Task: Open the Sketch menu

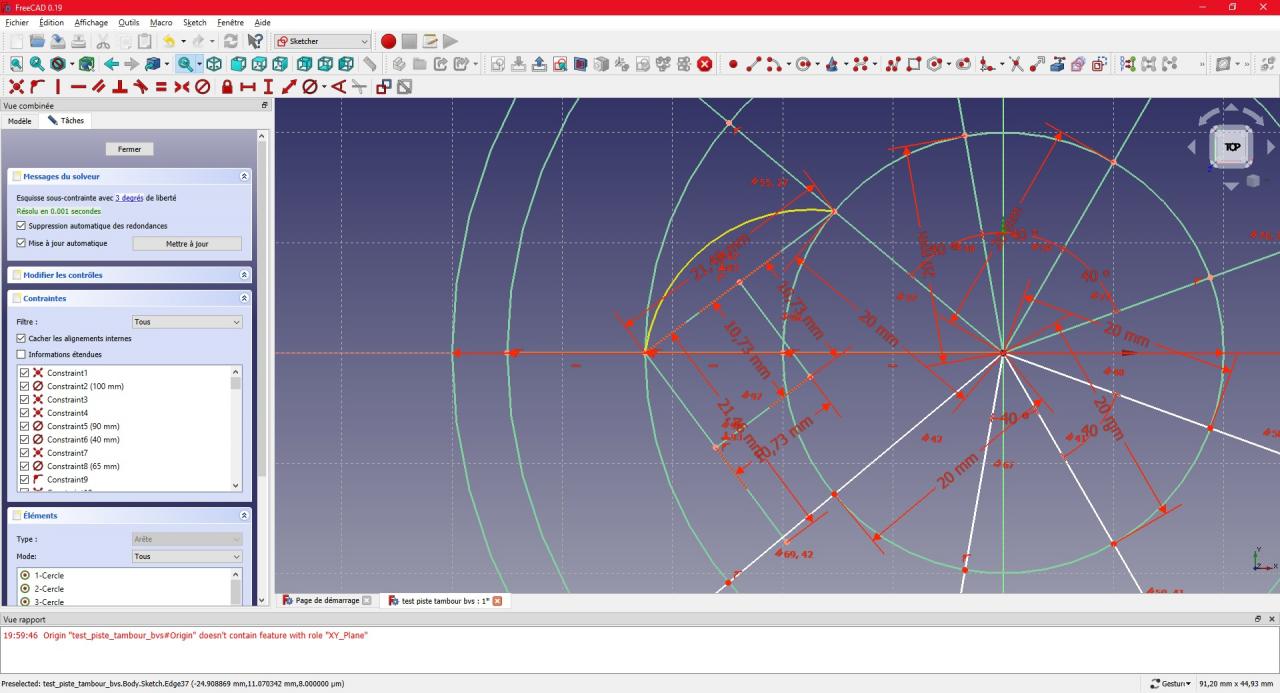Action: [x=194, y=22]
